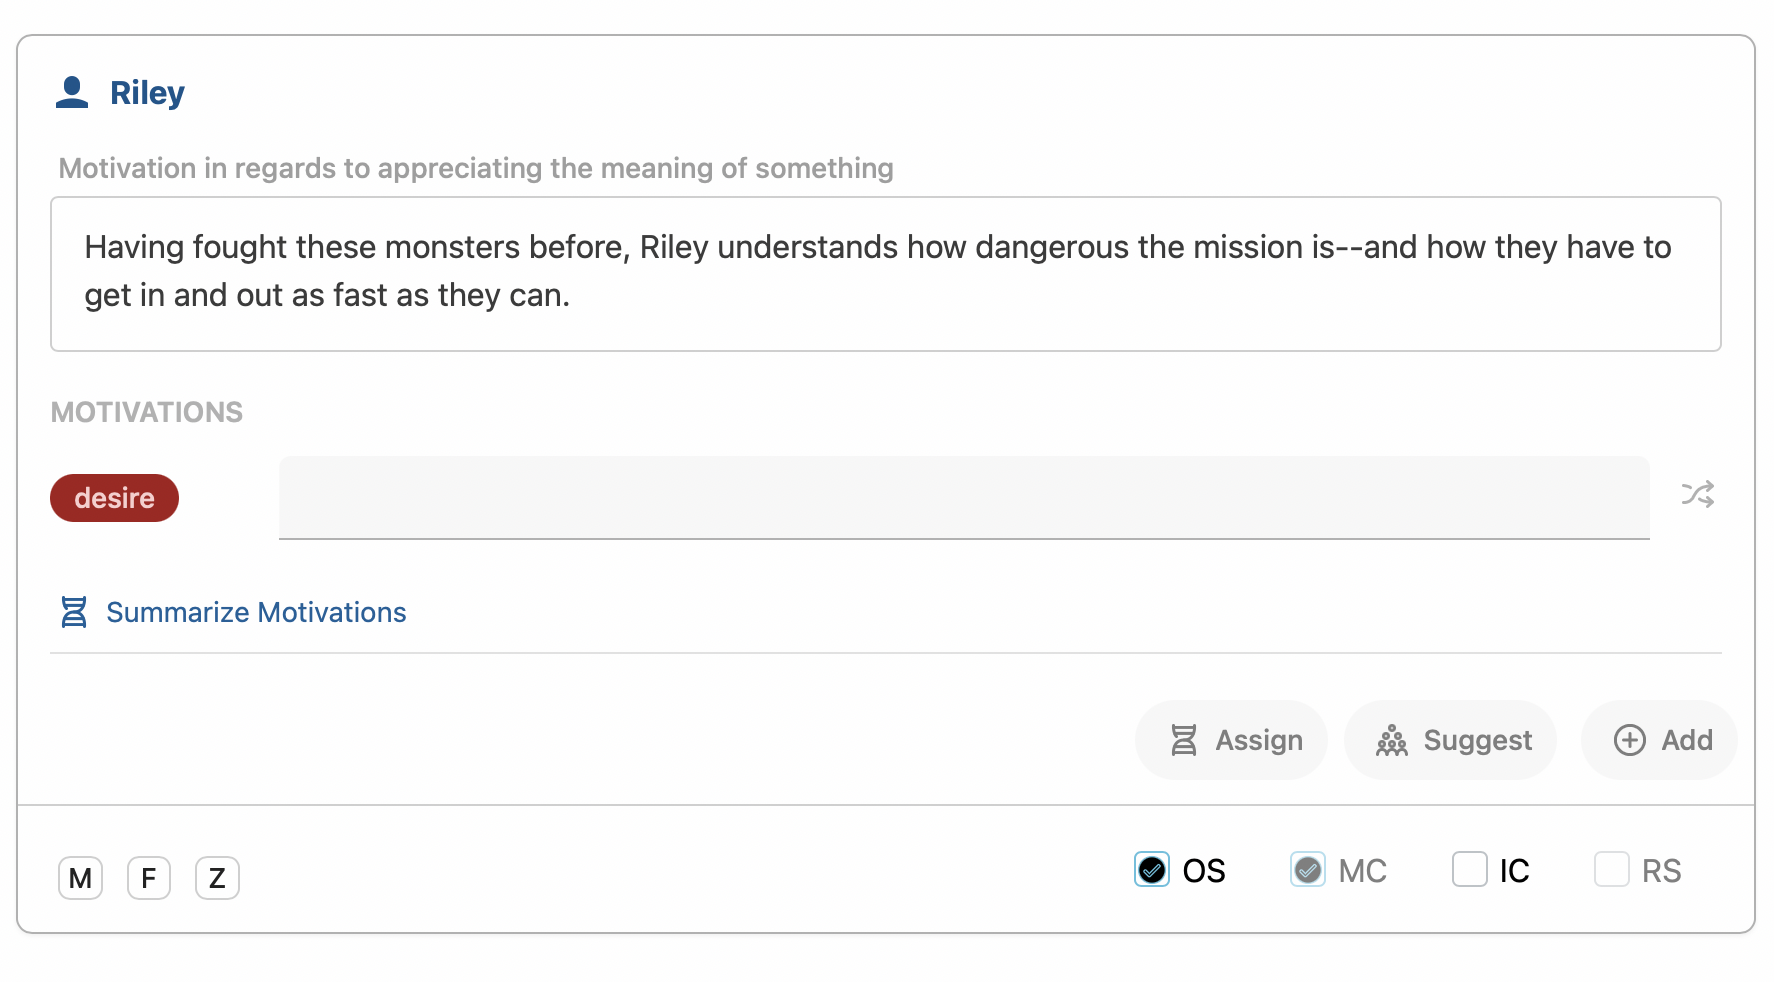
Task: Check the RS checkbox
Action: pyautogui.click(x=1612, y=869)
